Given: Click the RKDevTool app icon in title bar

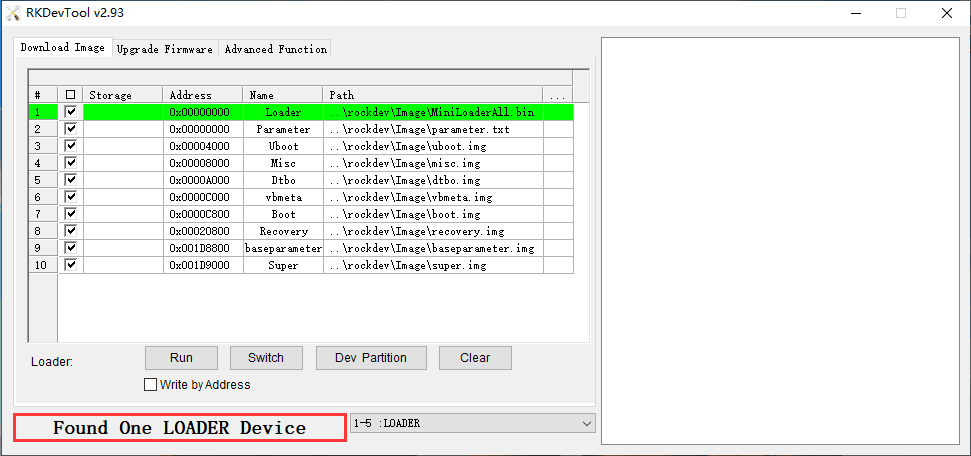Looking at the screenshot, I should click(x=13, y=13).
